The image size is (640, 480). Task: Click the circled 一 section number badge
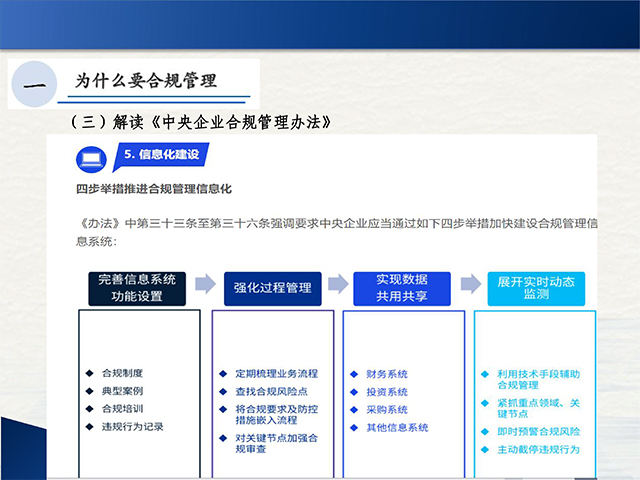[x=34, y=84]
